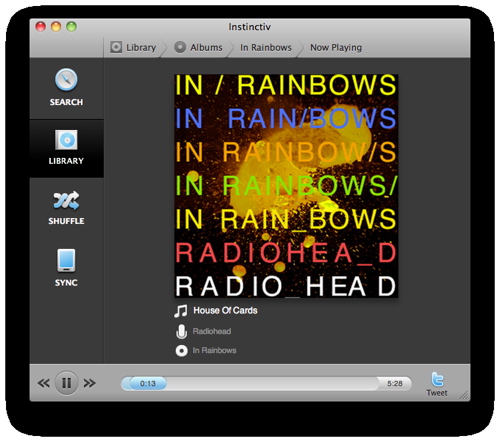Click the 0:13 playback position handle
This screenshot has width=500, height=442.
pyautogui.click(x=148, y=383)
